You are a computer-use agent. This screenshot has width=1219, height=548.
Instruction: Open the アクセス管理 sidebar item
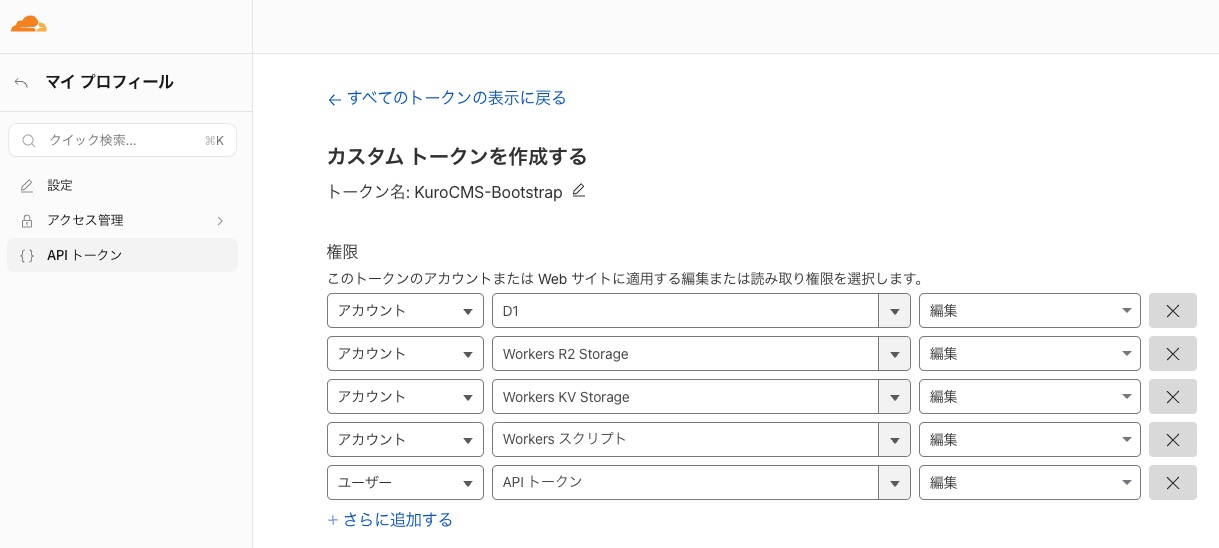122,220
